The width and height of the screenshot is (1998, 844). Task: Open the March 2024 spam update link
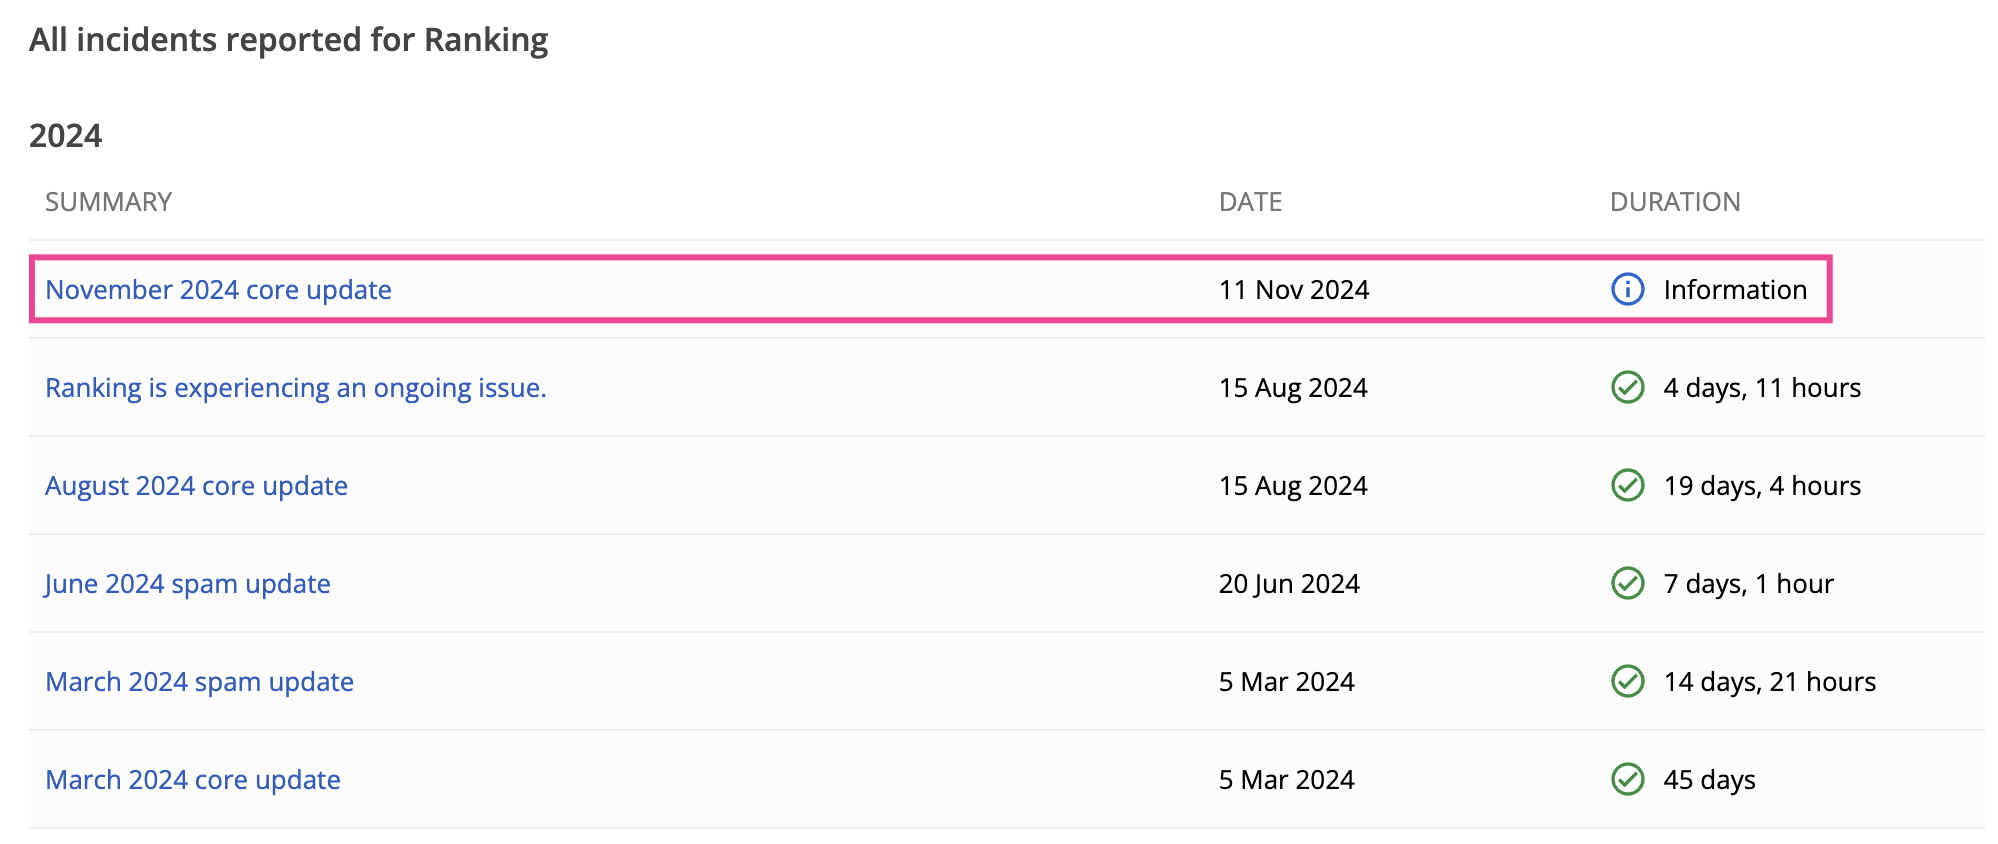tap(199, 682)
